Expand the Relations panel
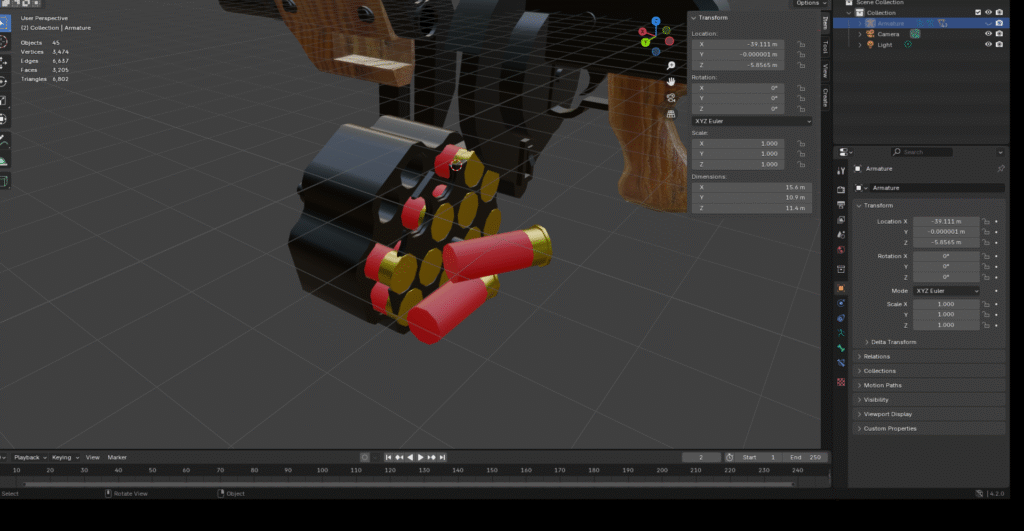This screenshot has height=531, width=1024. coord(876,356)
